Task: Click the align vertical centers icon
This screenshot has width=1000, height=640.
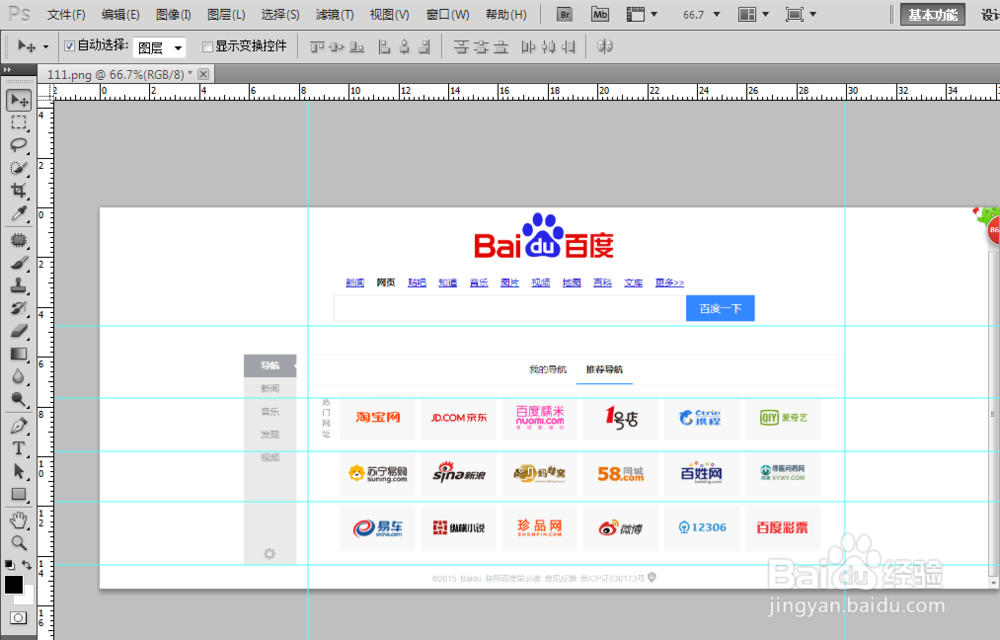Action: pyautogui.click(x=337, y=47)
